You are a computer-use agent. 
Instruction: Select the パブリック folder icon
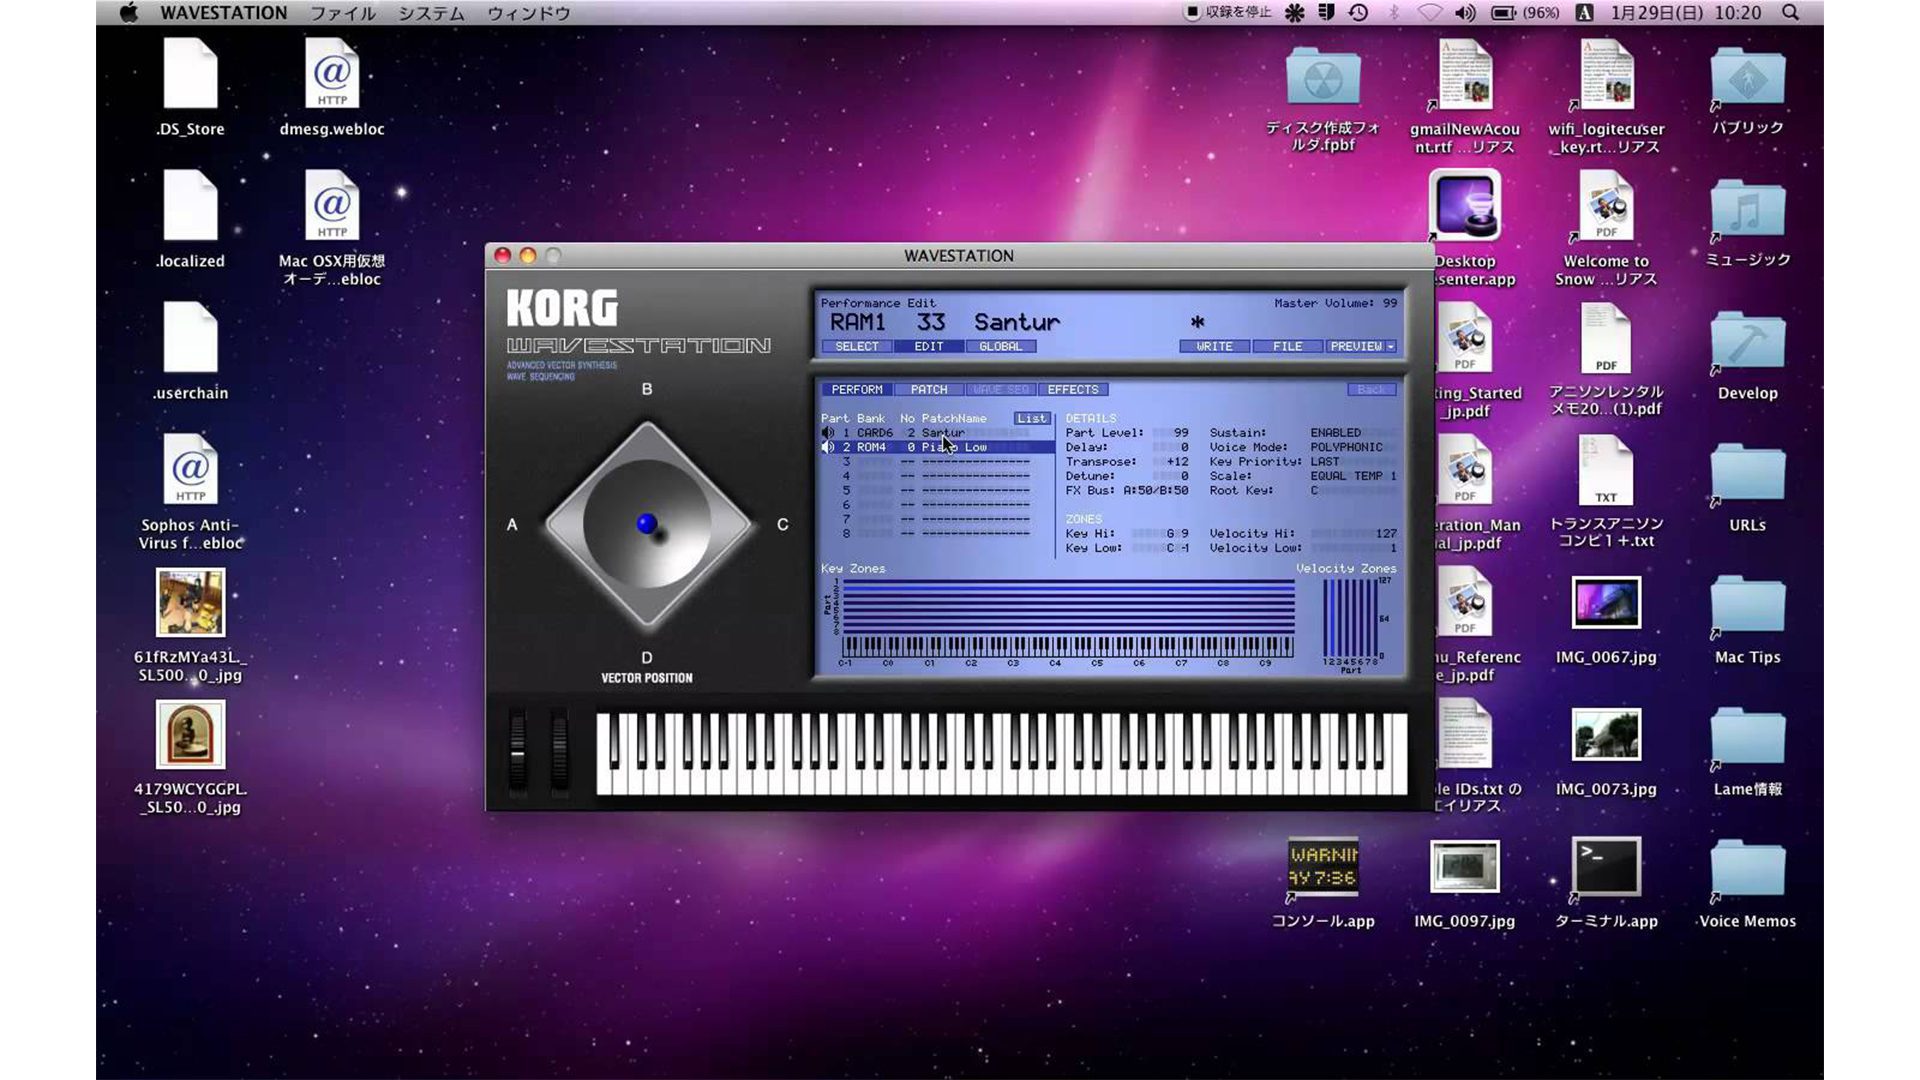pyautogui.click(x=1748, y=76)
